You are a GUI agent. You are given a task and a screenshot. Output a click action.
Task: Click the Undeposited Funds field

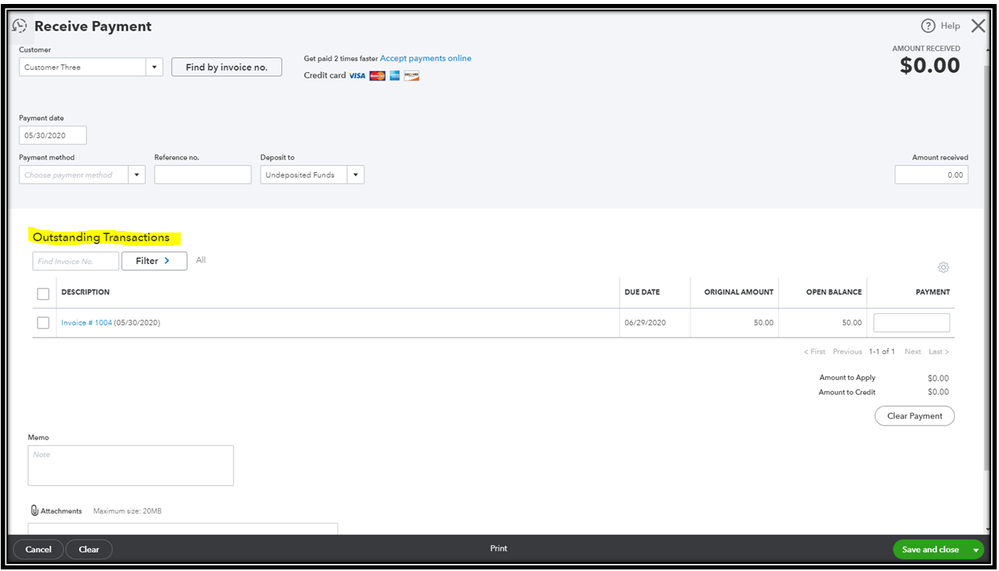[x=304, y=175]
